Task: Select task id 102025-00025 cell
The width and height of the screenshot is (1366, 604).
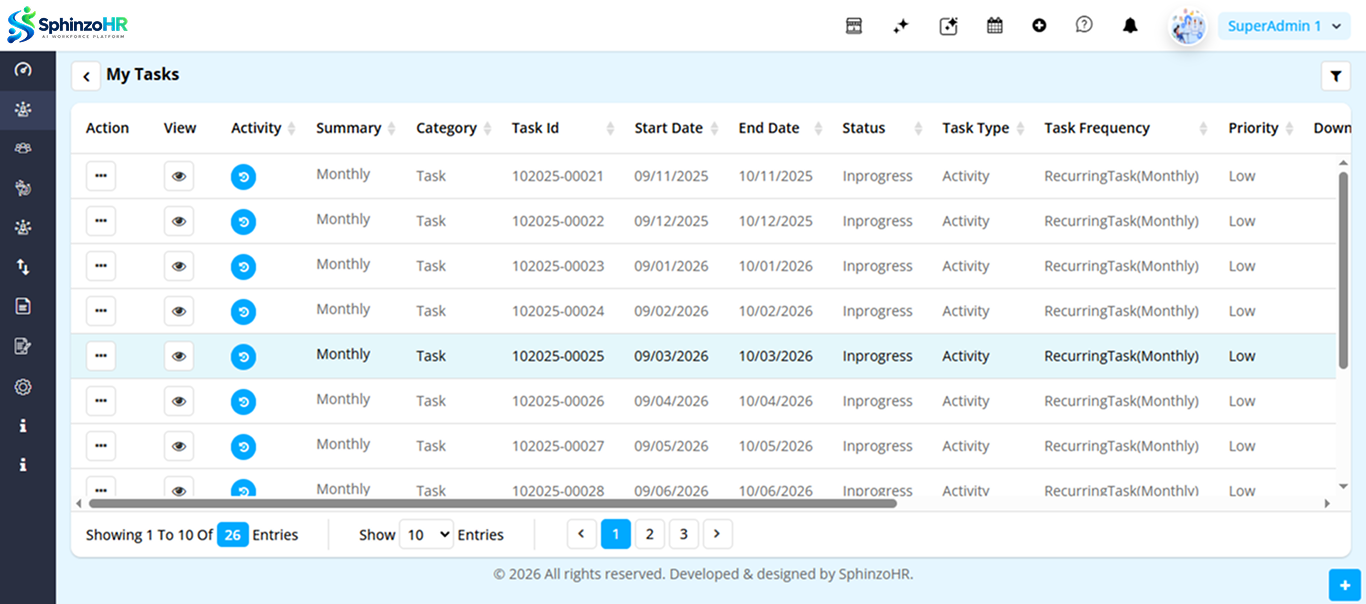Action: click(558, 356)
